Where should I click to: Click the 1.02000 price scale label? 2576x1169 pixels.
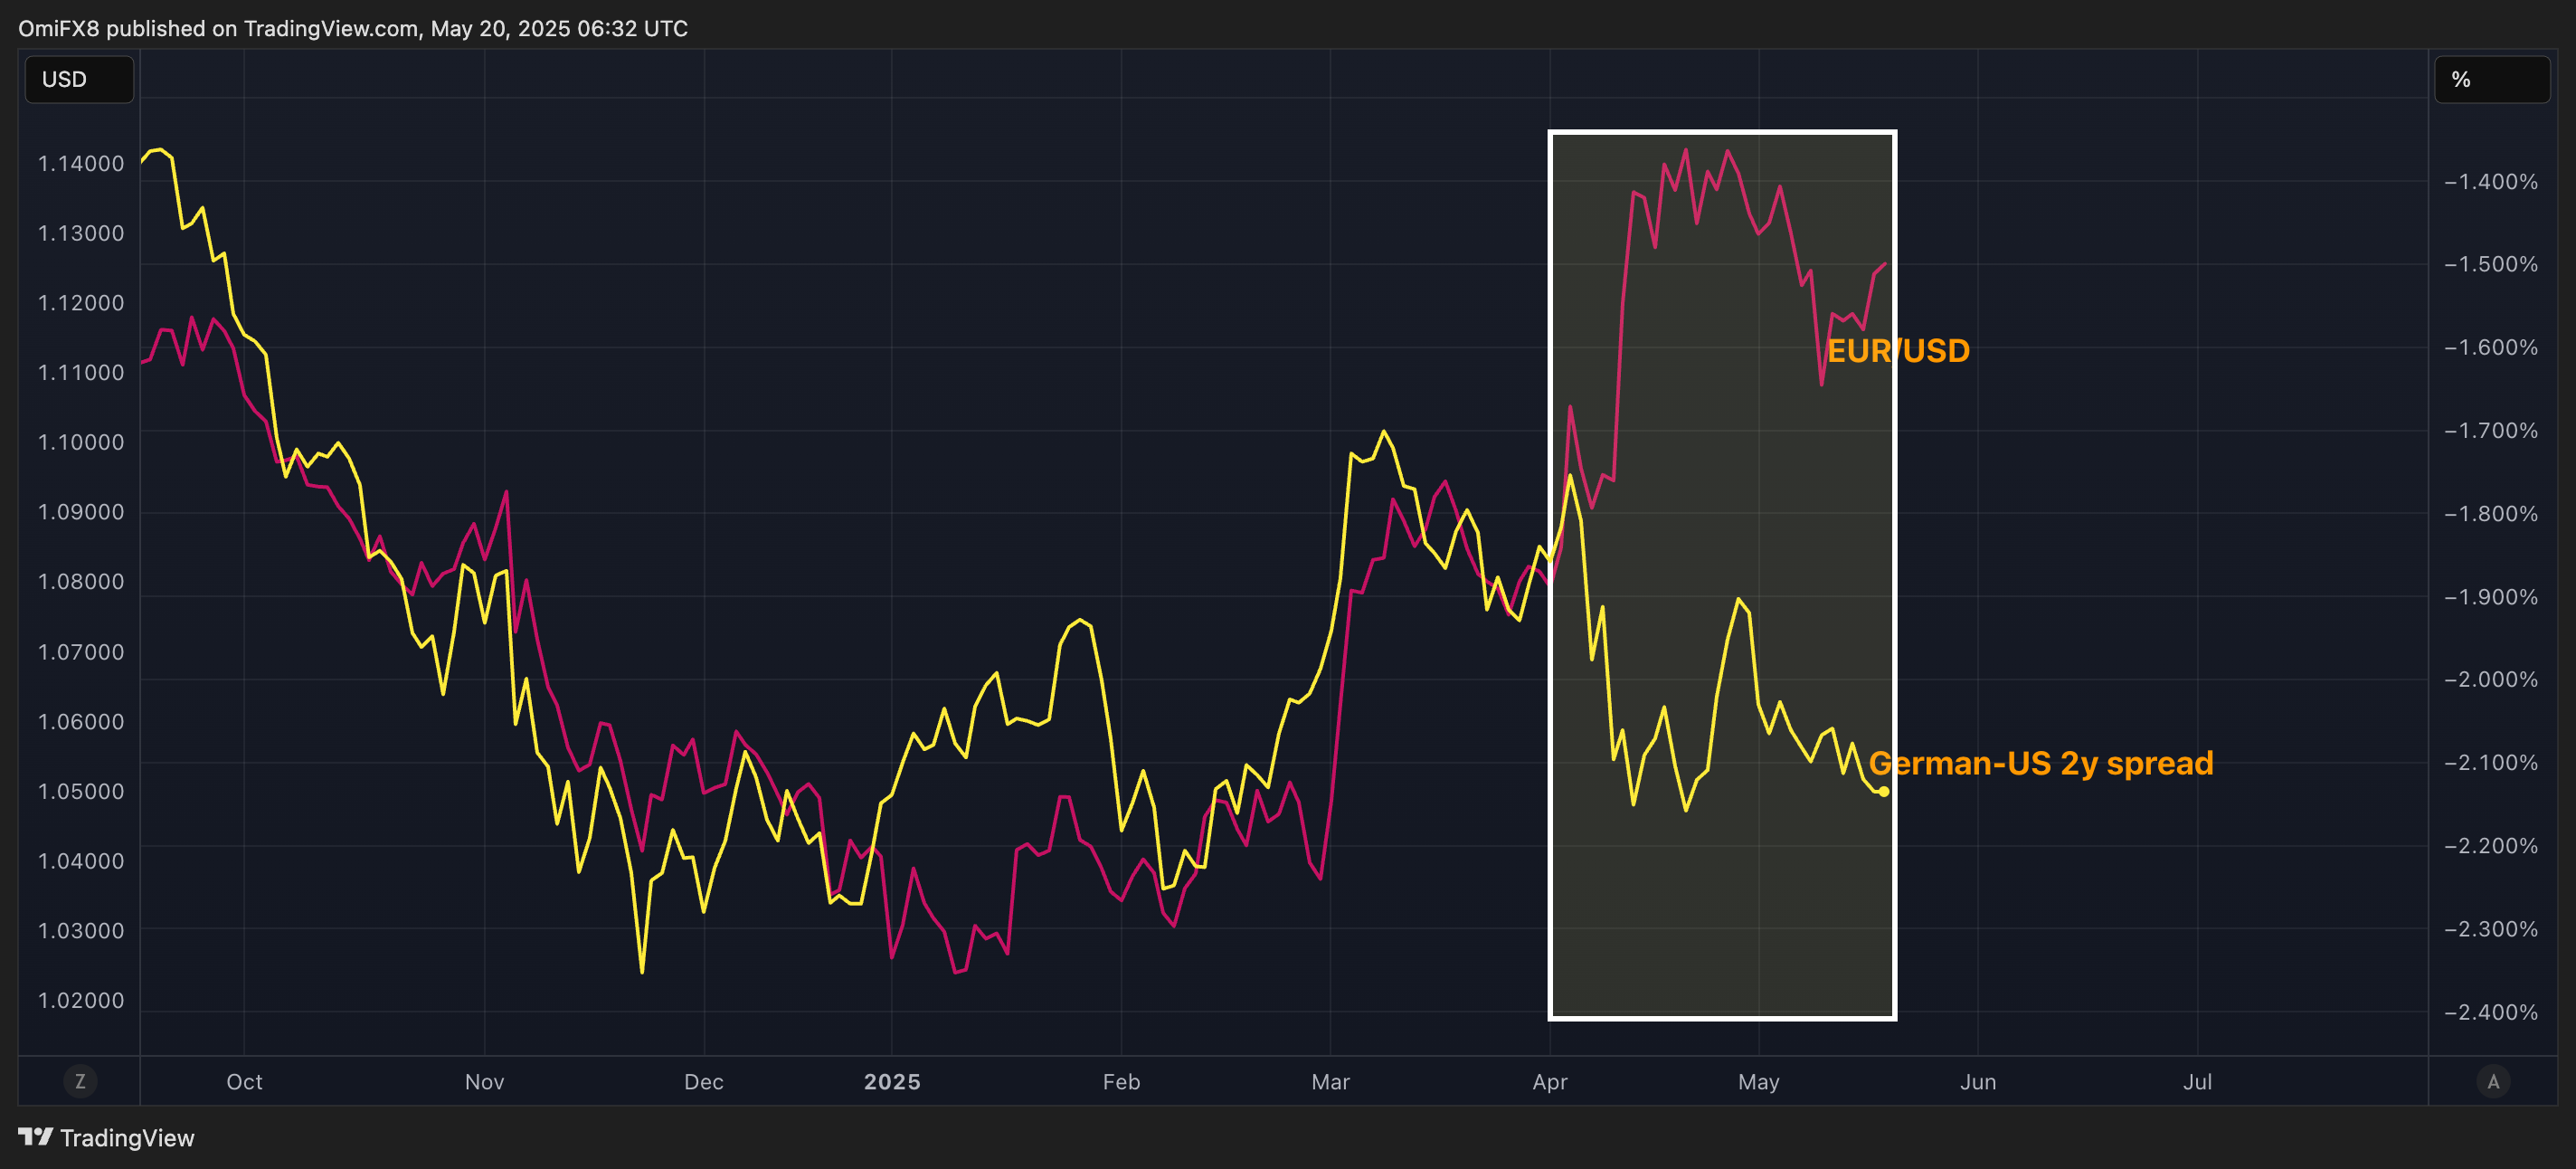tap(81, 1000)
